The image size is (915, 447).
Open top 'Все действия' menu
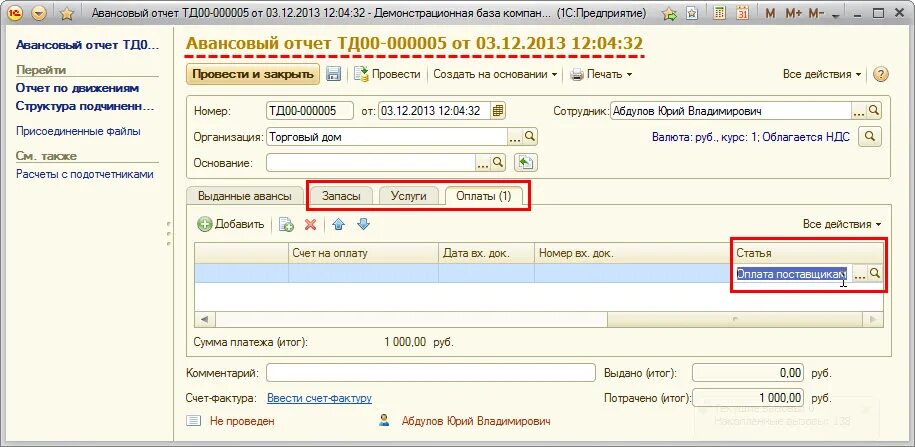click(x=822, y=74)
